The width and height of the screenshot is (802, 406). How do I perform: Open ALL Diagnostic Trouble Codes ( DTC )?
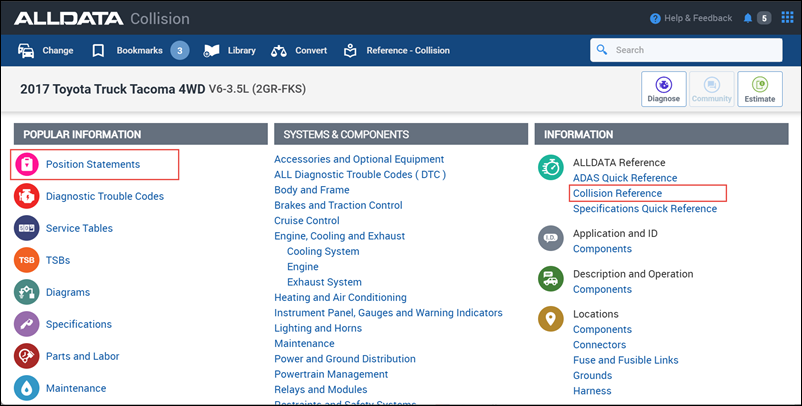360,174
